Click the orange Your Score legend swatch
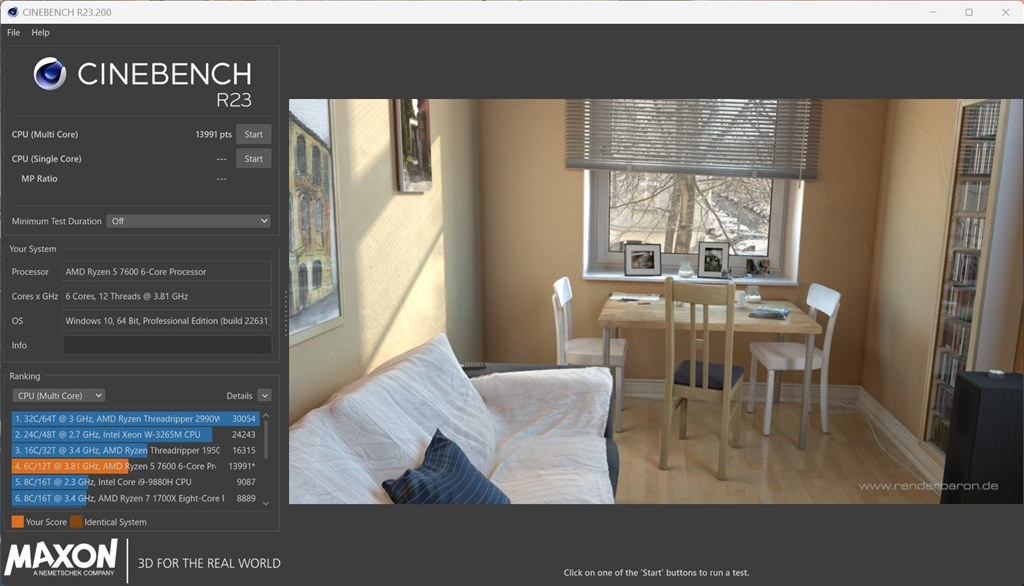 (18, 521)
